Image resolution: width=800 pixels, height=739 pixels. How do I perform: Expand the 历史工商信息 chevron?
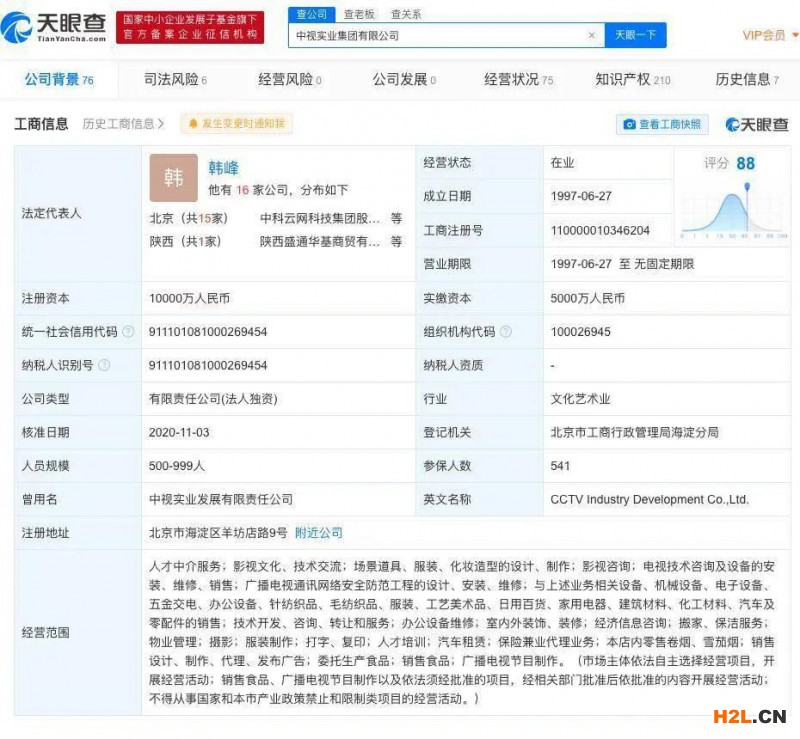[x=160, y=124]
